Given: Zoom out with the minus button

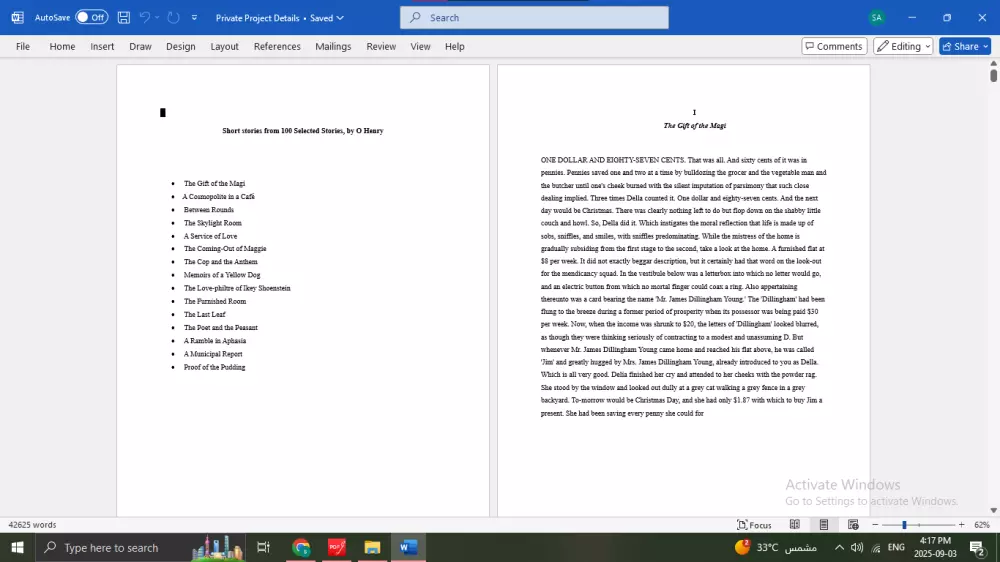Looking at the screenshot, I should (875, 524).
